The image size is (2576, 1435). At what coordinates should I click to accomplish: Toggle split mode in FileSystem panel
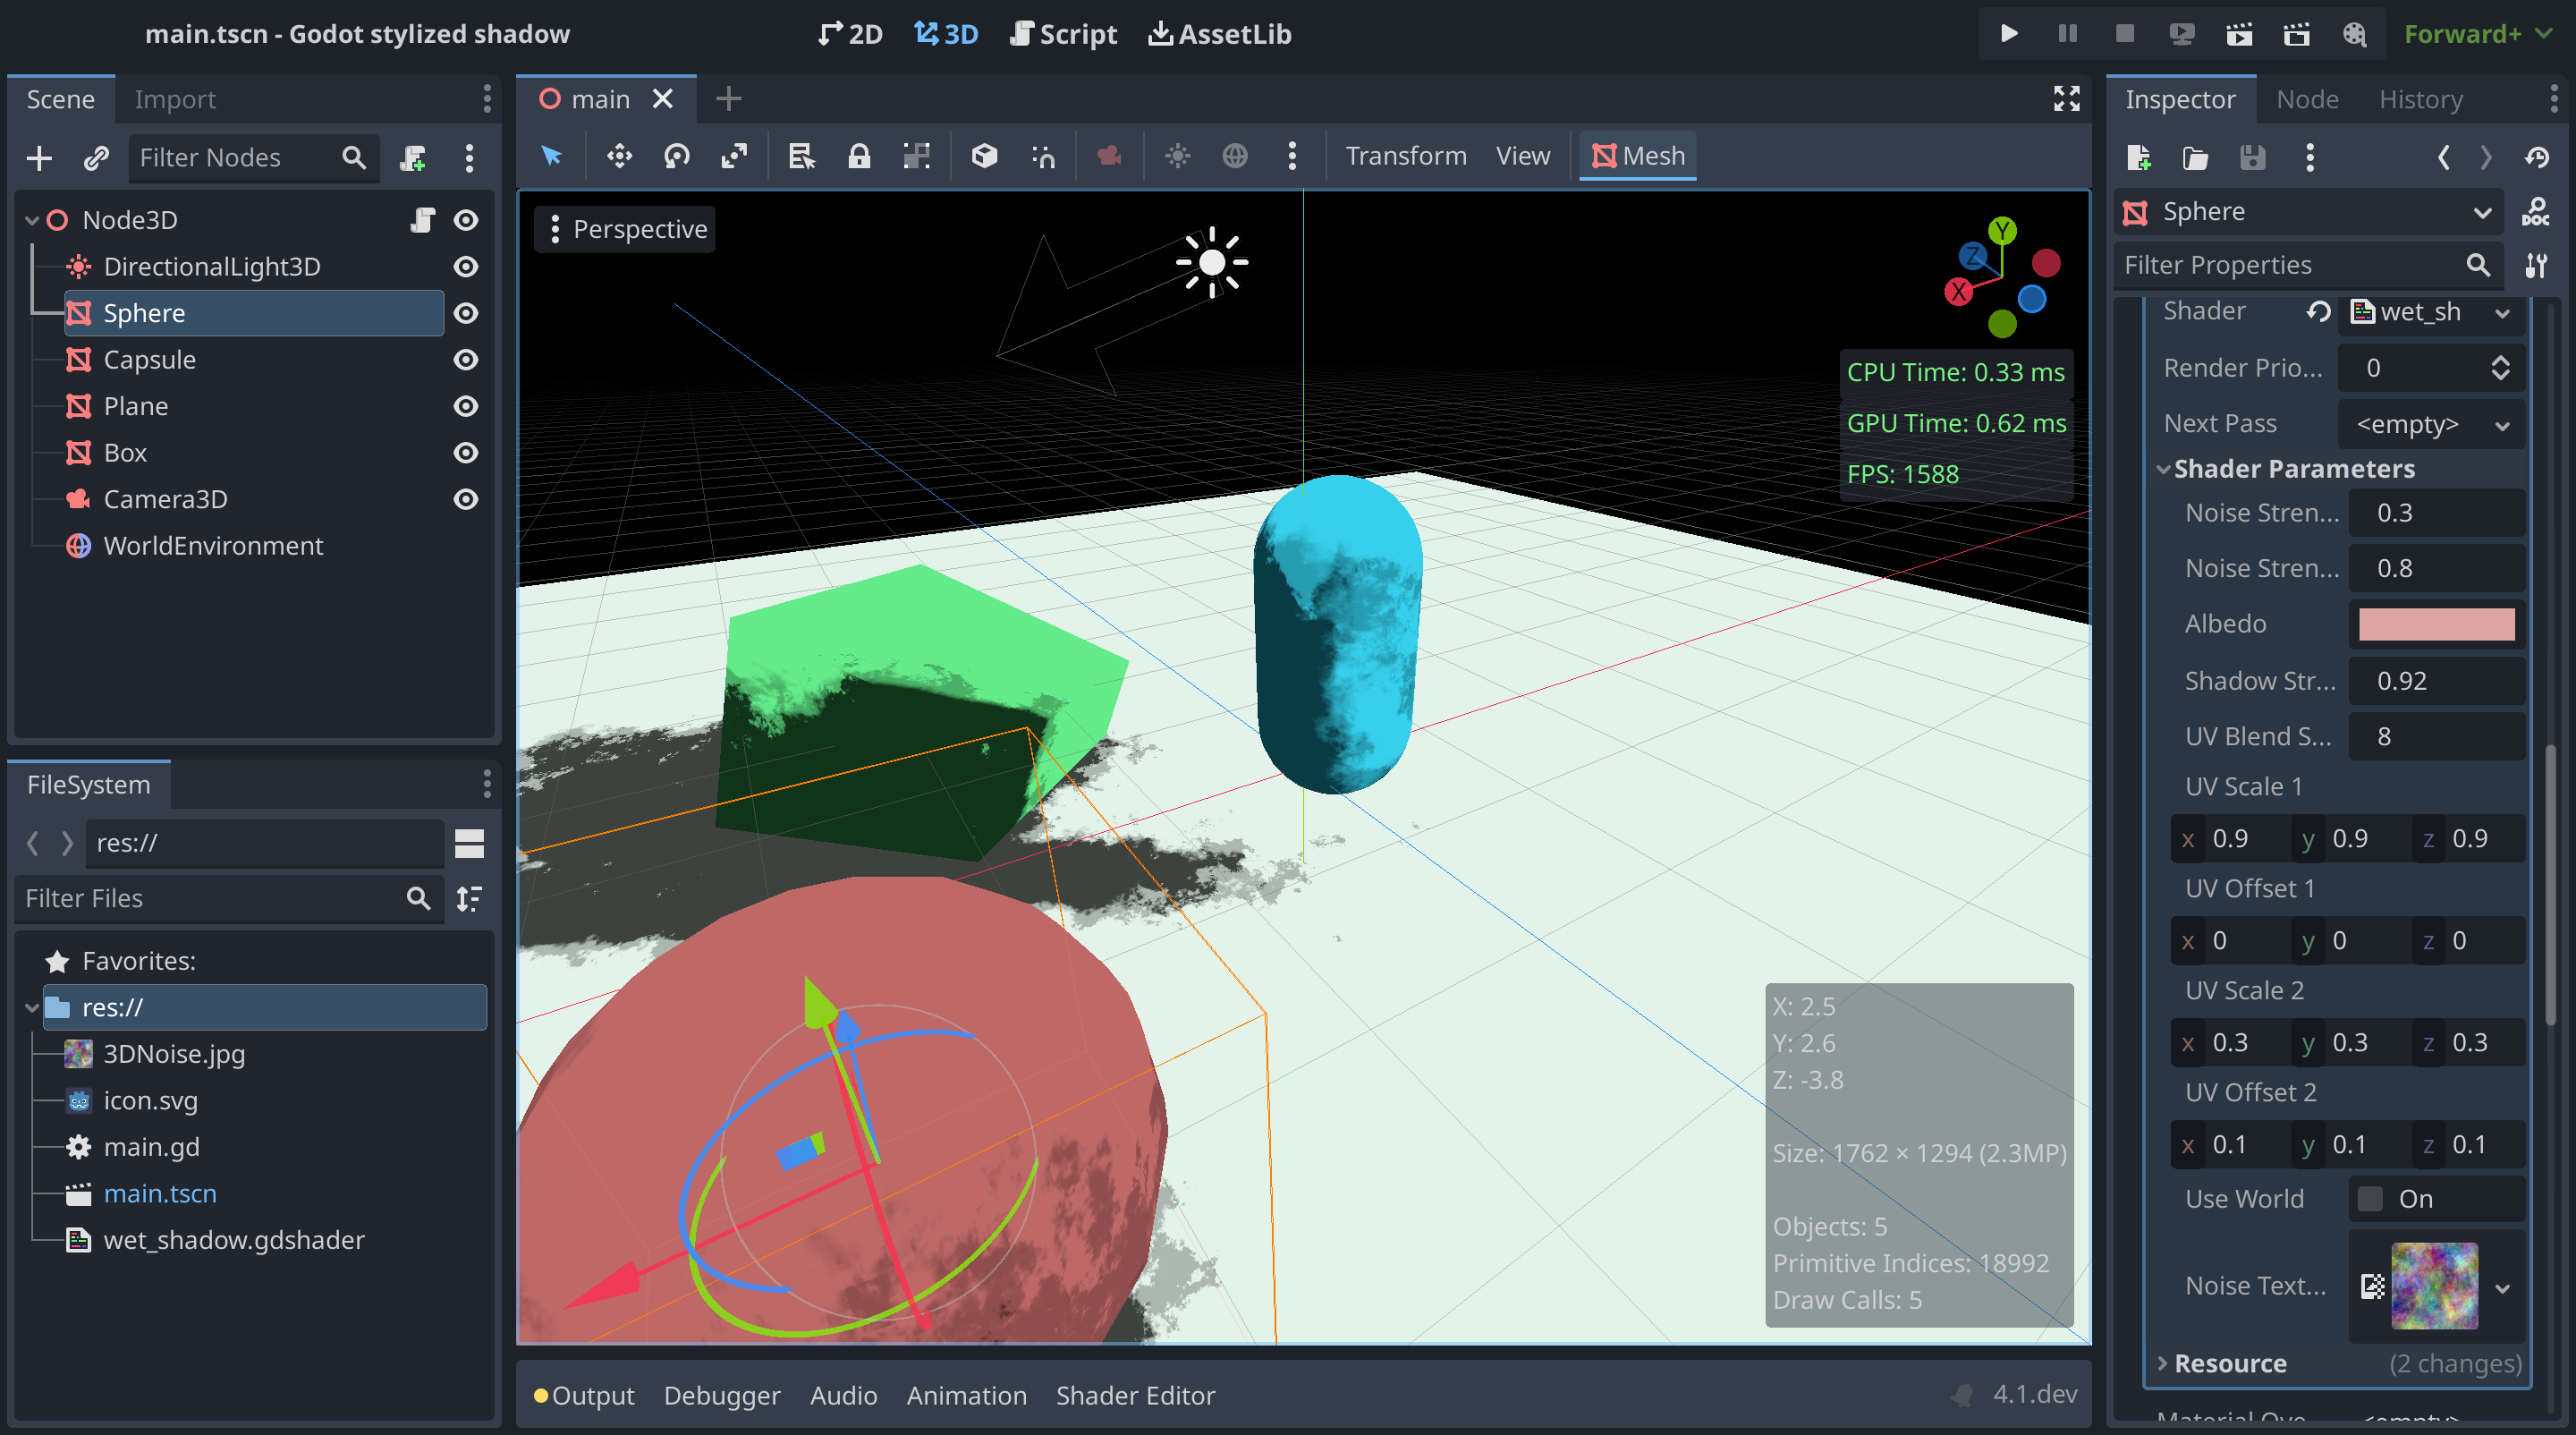click(469, 843)
